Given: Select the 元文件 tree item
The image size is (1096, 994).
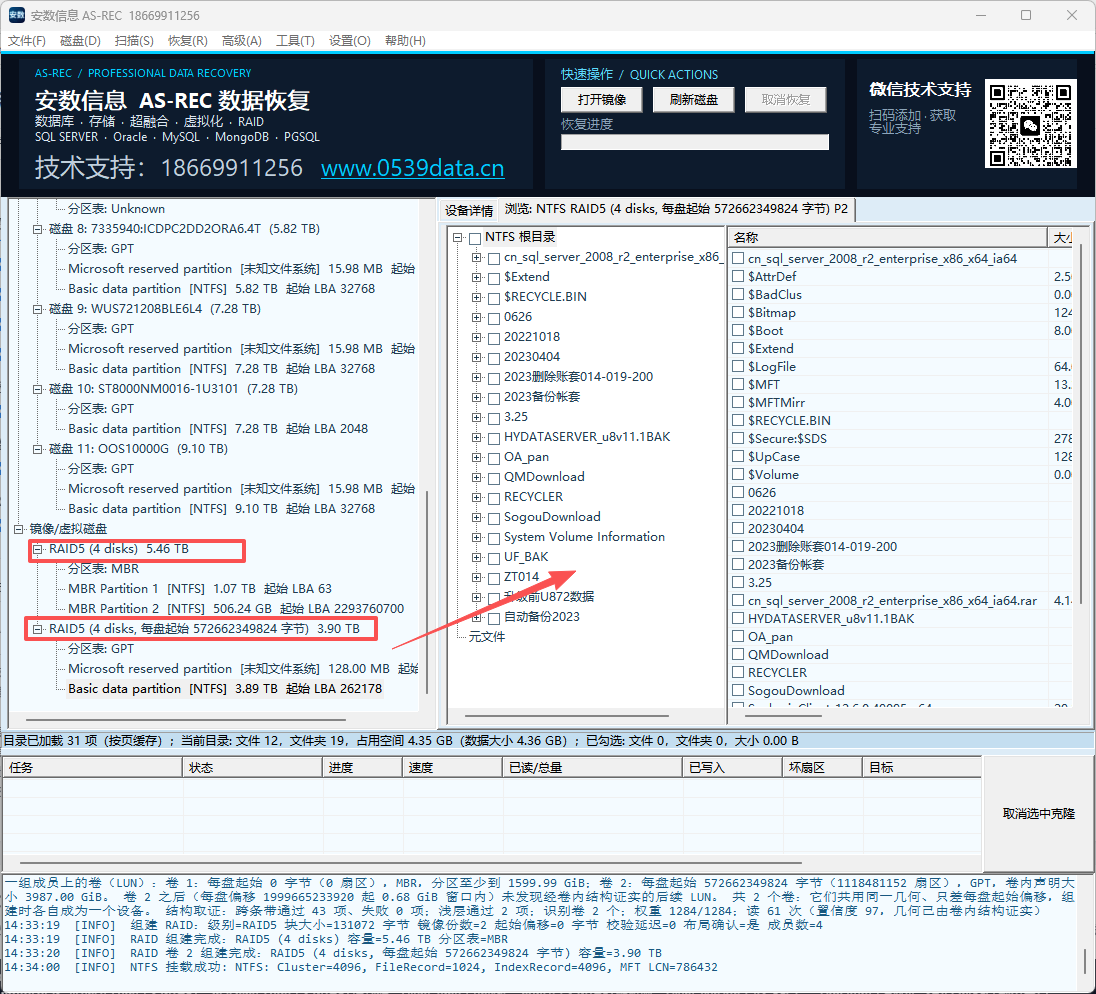Looking at the screenshot, I should point(486,637).
